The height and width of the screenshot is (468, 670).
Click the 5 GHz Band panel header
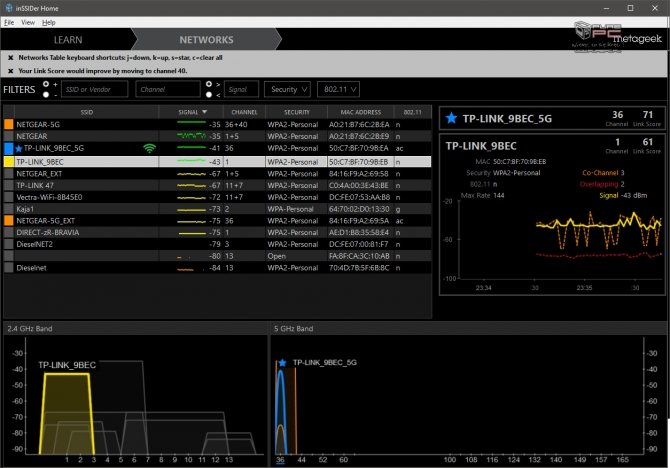[468, 328]
